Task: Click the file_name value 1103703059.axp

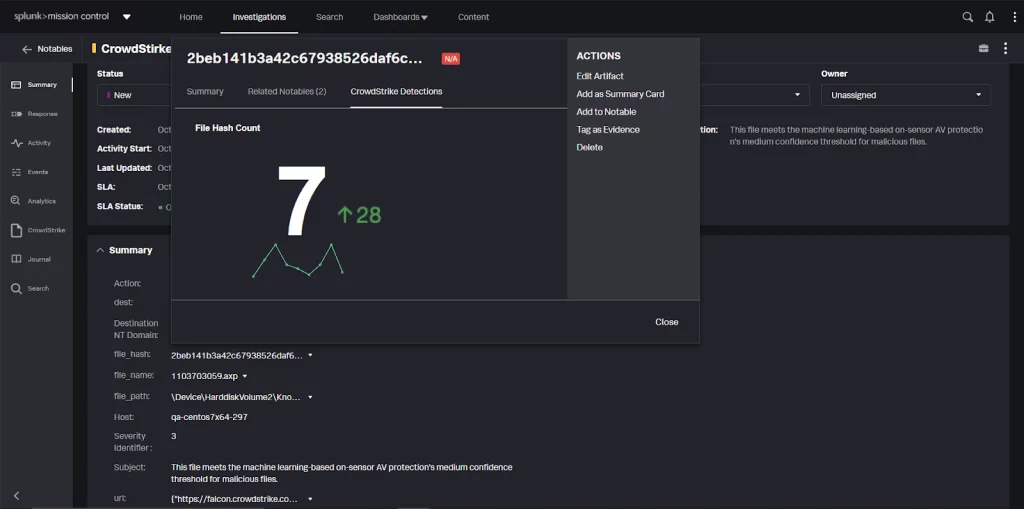Action: point(204,376)
